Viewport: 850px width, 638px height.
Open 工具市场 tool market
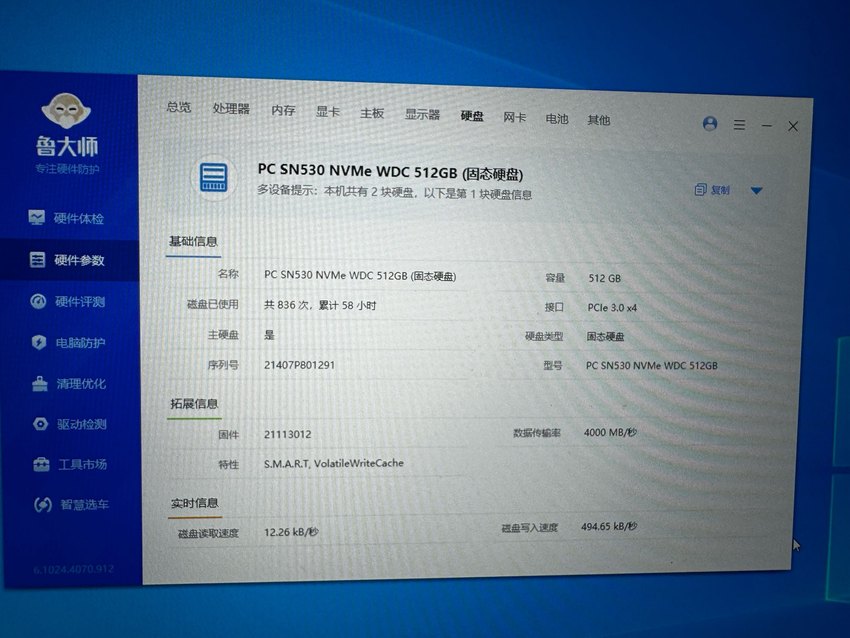(70, 465)
